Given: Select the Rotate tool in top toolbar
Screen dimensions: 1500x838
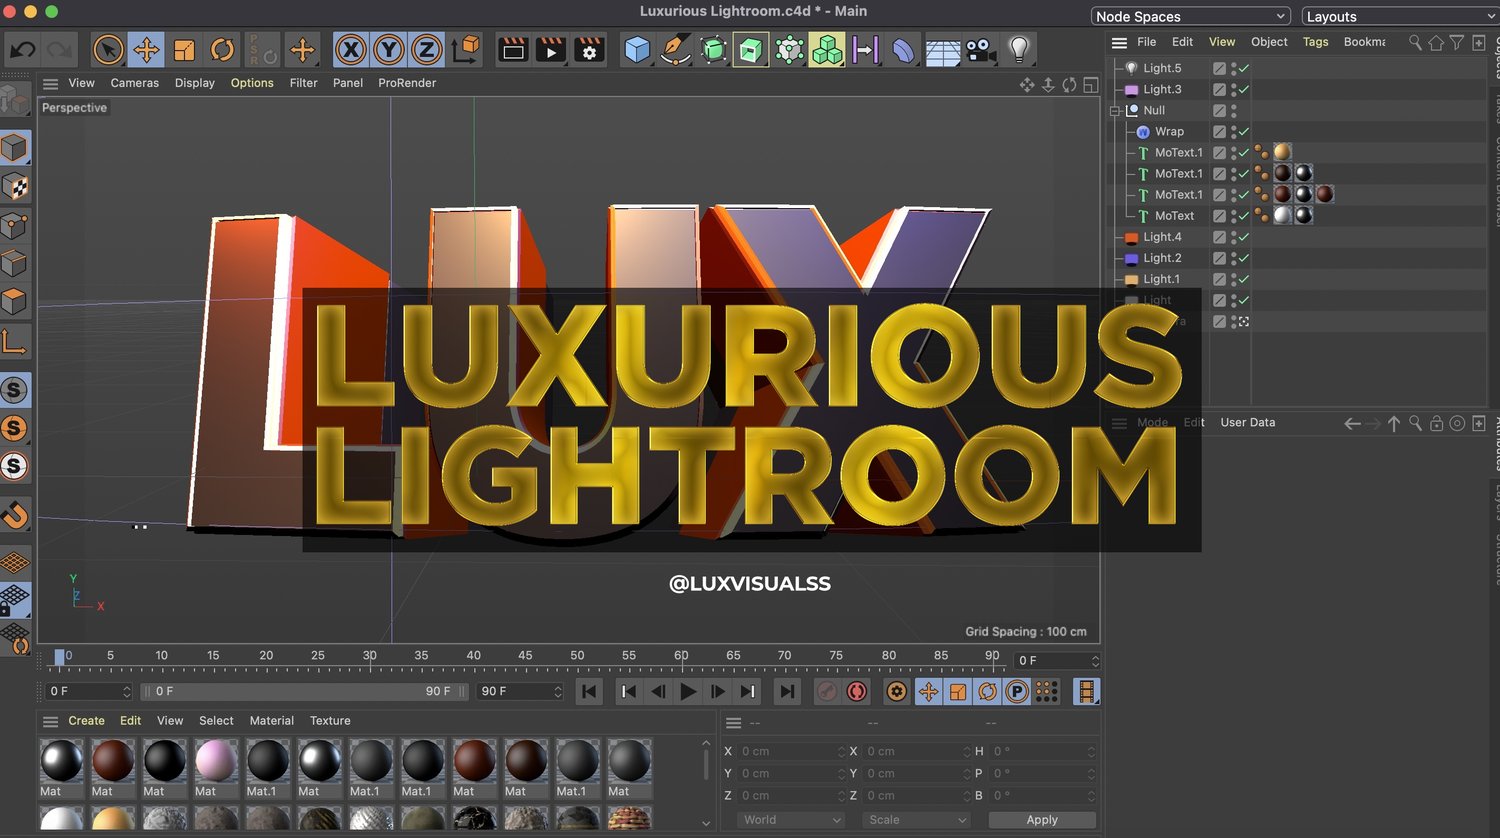Looking at the screenshot, I should click(222, 50).
